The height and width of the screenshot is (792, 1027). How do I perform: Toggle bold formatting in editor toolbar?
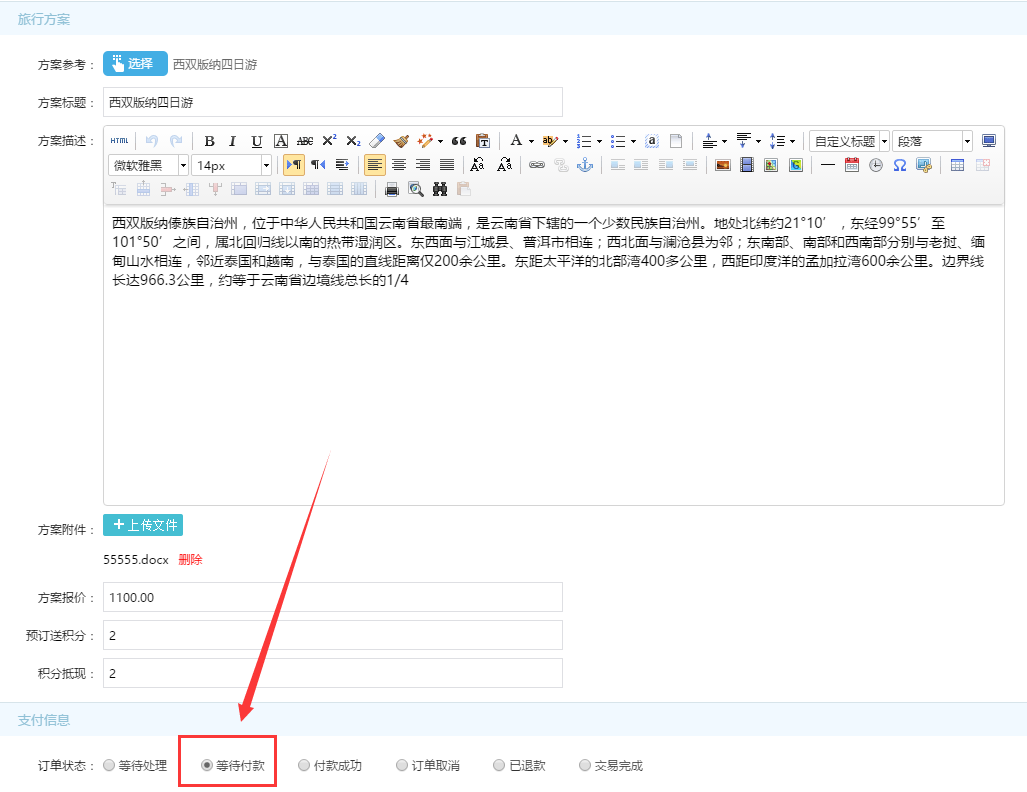pos(210,141)
